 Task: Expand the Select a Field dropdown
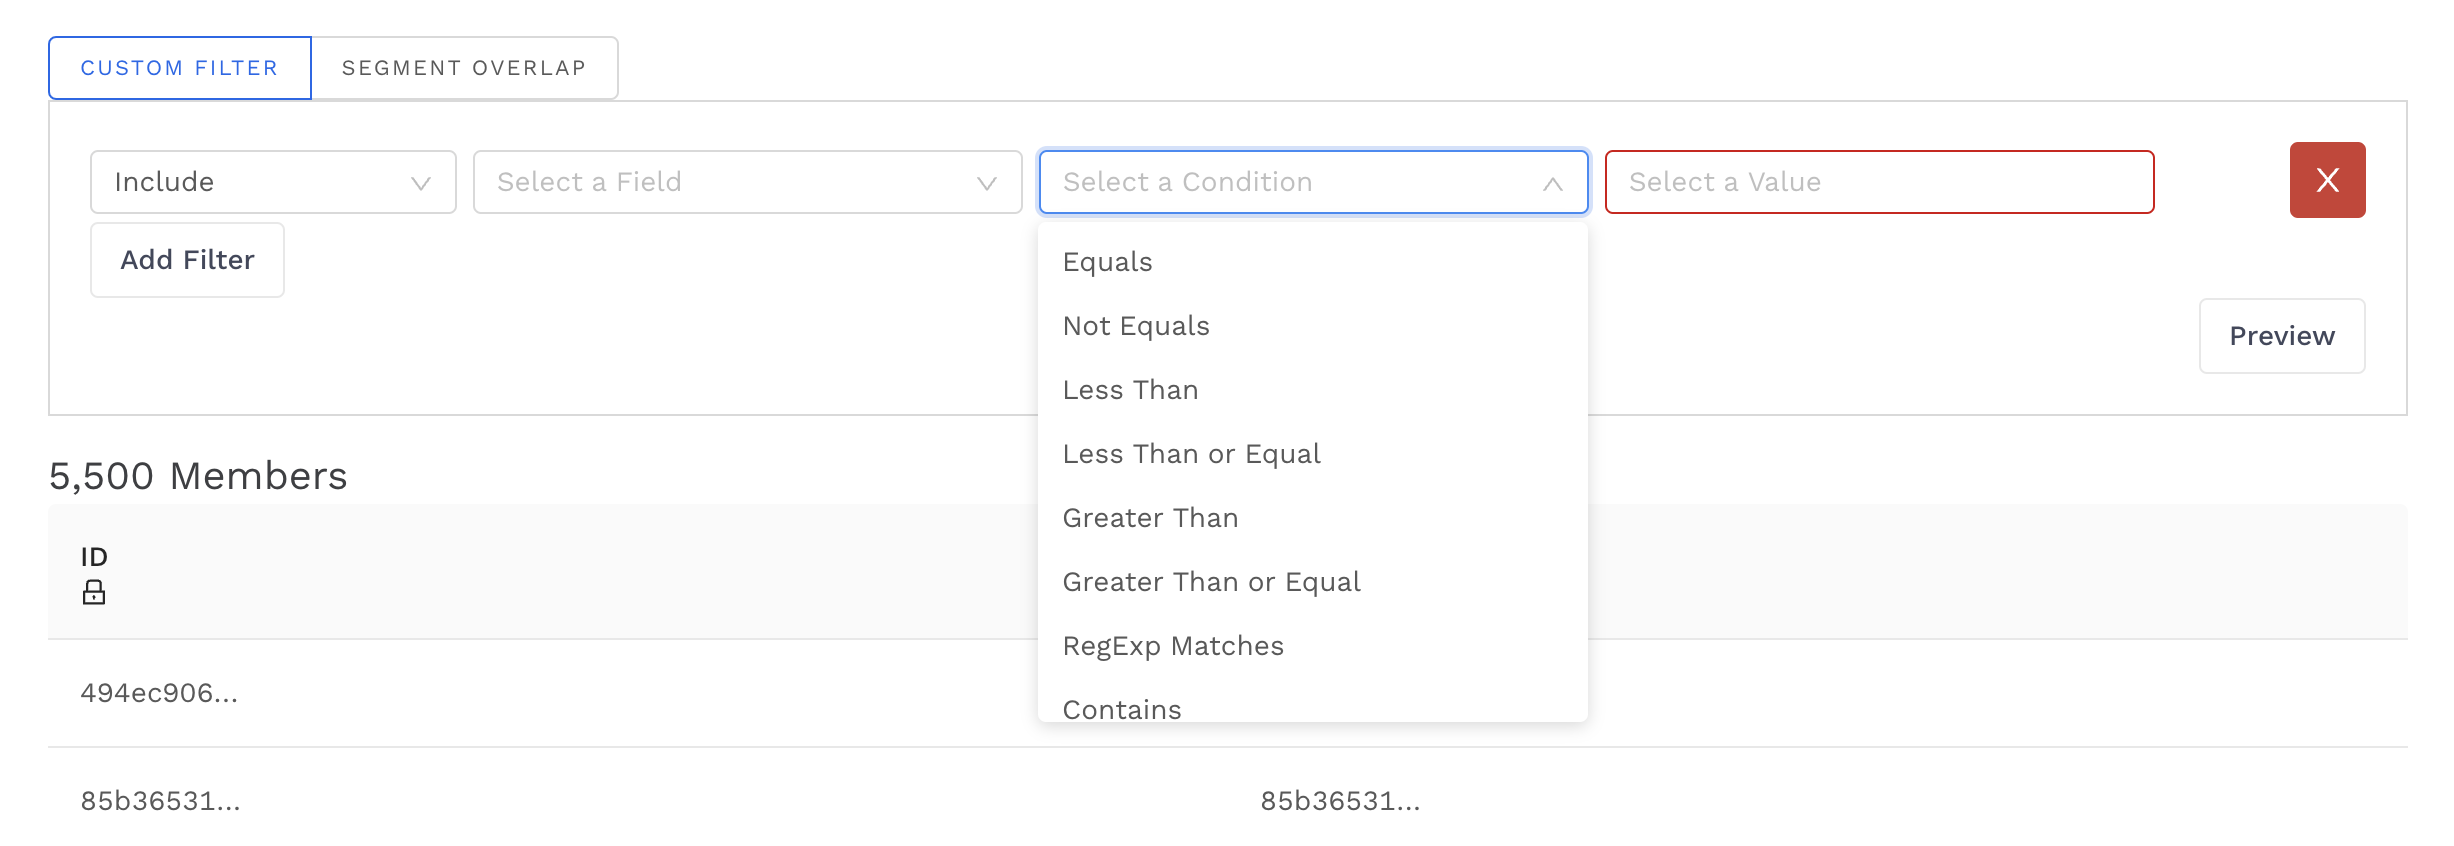tap(747, 182)
